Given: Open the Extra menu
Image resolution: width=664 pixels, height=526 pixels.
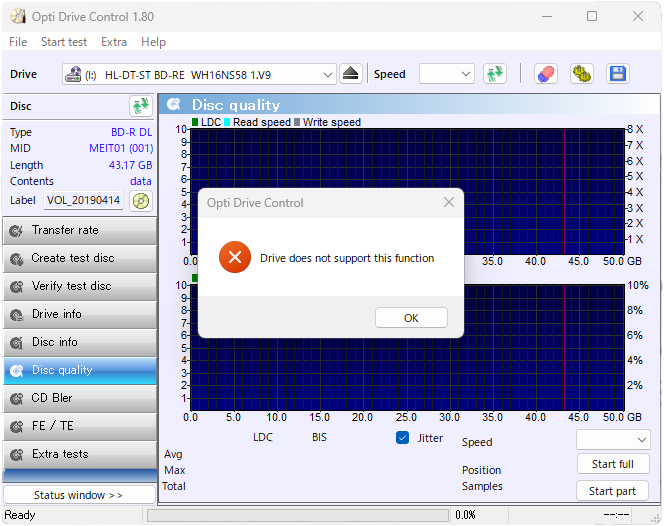Looking at the screenshot, I should point(114,42).
